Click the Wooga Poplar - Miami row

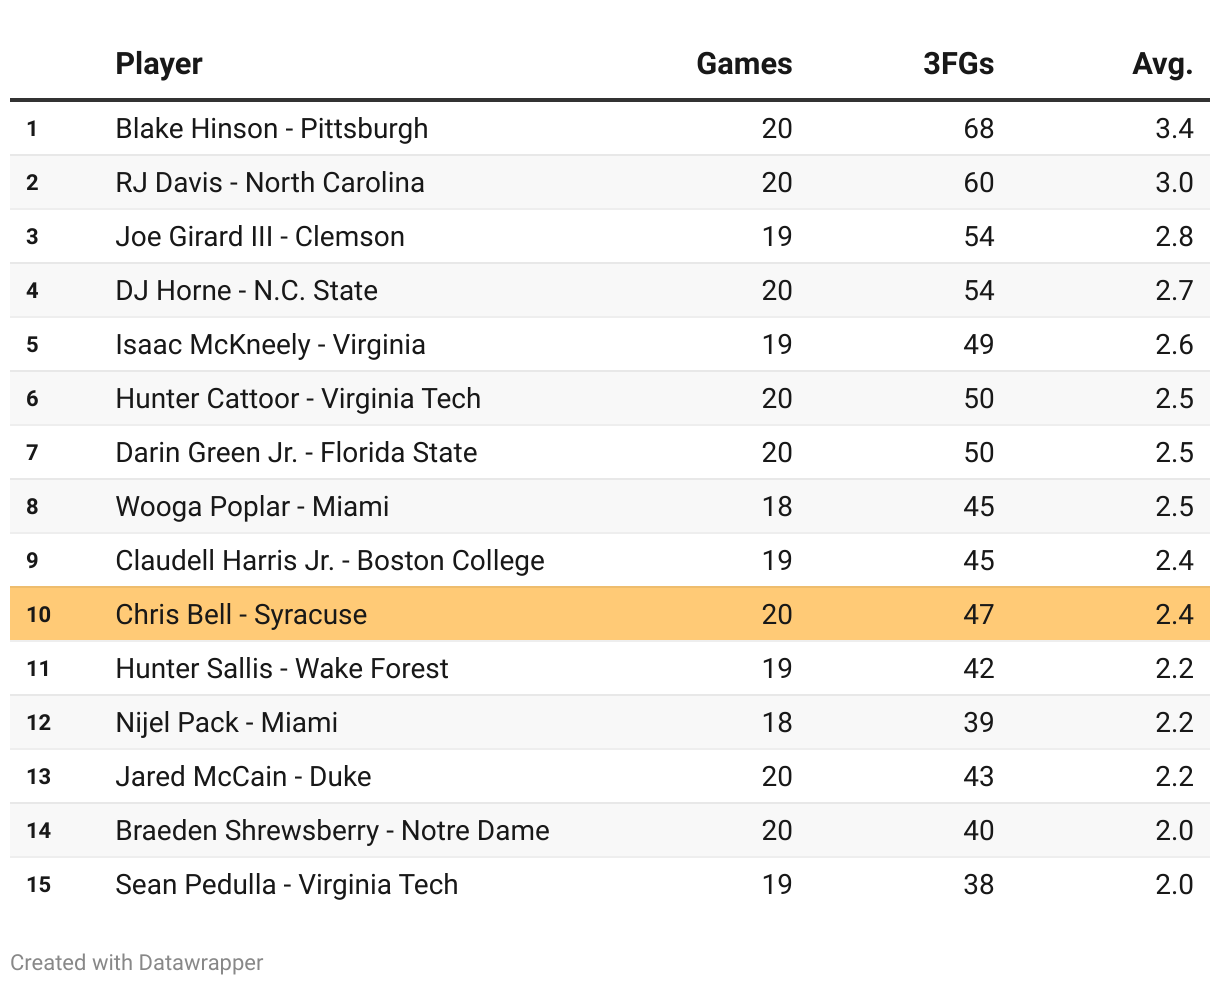(252, 507)
